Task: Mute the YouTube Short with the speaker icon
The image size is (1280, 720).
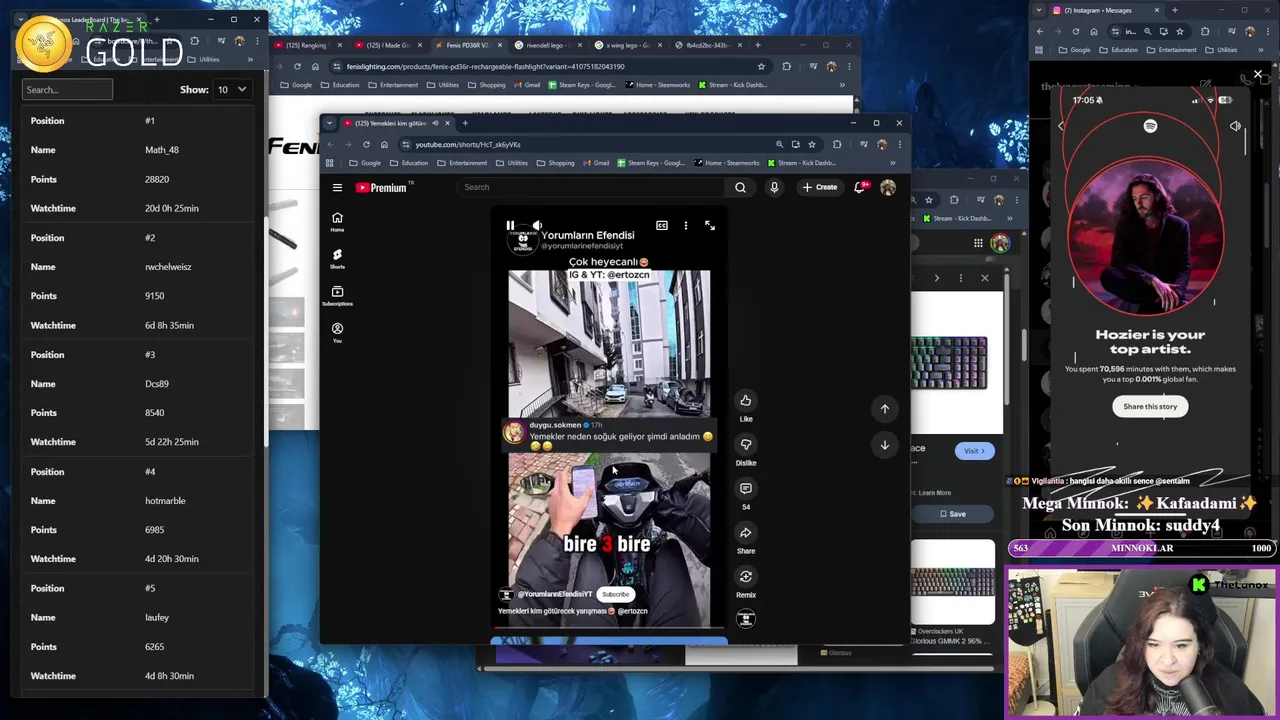Action: coord(537,226)
